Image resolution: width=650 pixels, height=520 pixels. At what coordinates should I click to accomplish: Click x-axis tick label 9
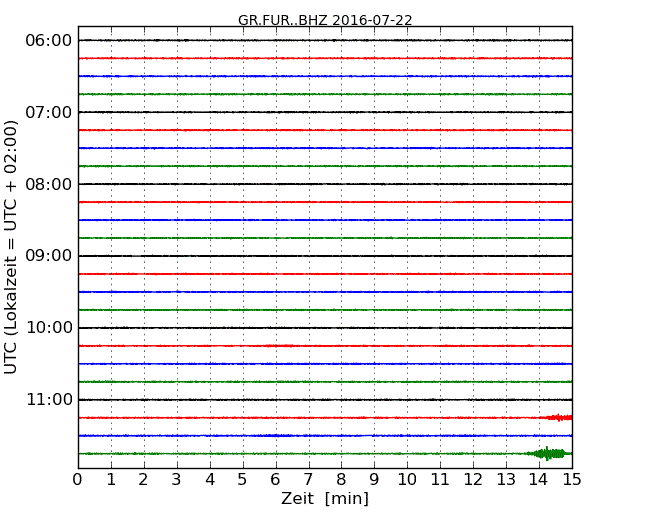pyautogui.click(x=374, y=480)
